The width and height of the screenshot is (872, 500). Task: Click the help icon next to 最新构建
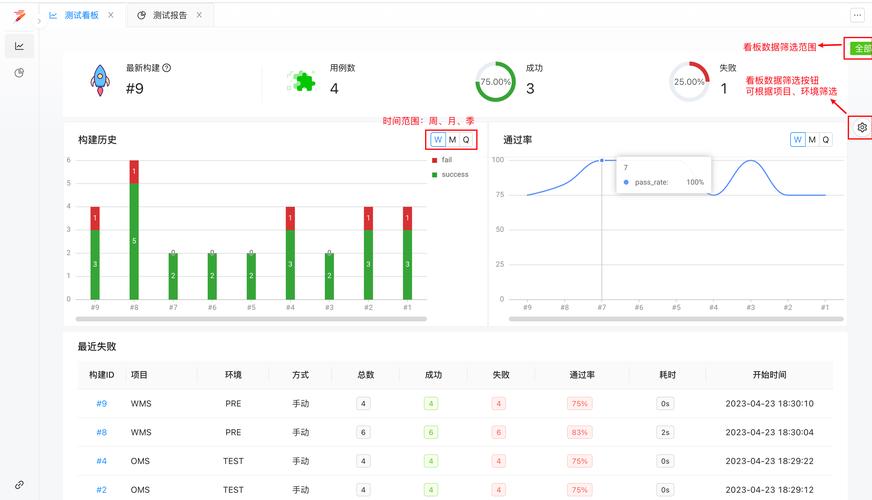167,68
